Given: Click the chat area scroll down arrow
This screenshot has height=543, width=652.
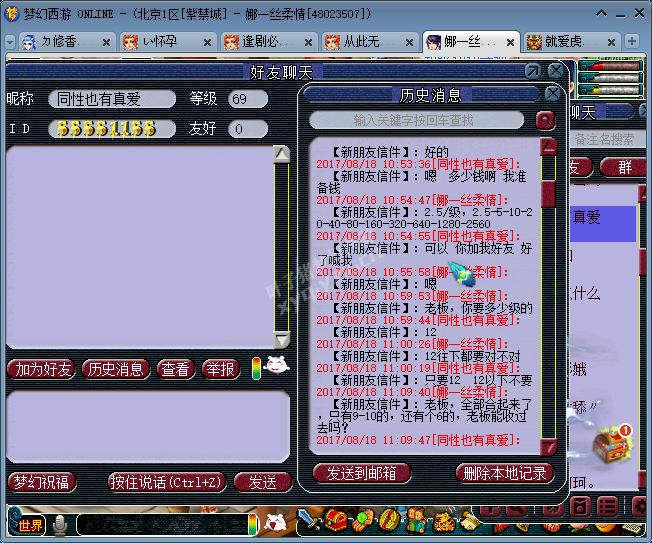Looking at the screenshot, I should [x=282, y=340].
